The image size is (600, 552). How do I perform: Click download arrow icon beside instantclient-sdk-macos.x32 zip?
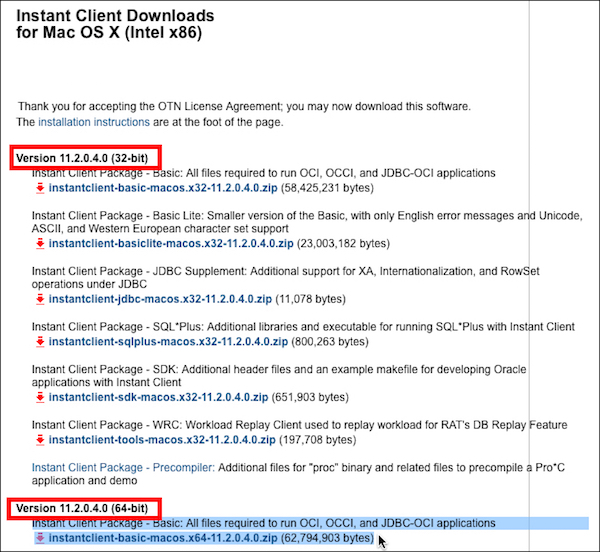click(40, 397)
